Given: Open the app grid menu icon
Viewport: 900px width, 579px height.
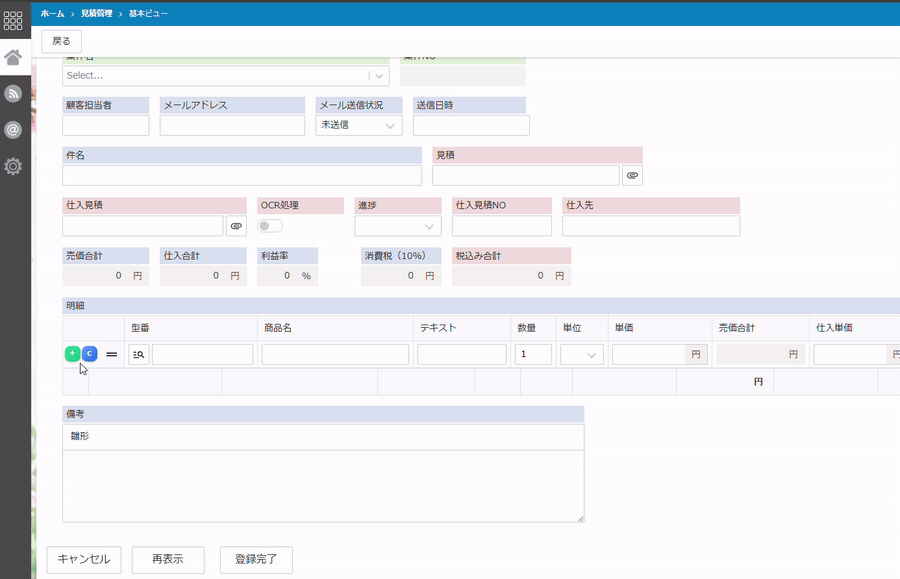Looking at the screenshot, I should (13, 21).
